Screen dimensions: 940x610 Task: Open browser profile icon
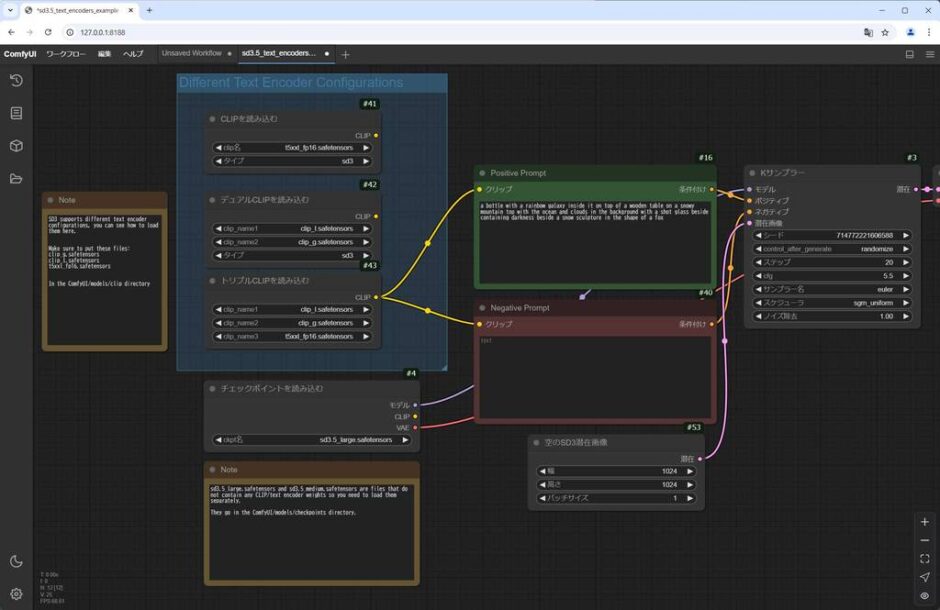pos(910,32)
